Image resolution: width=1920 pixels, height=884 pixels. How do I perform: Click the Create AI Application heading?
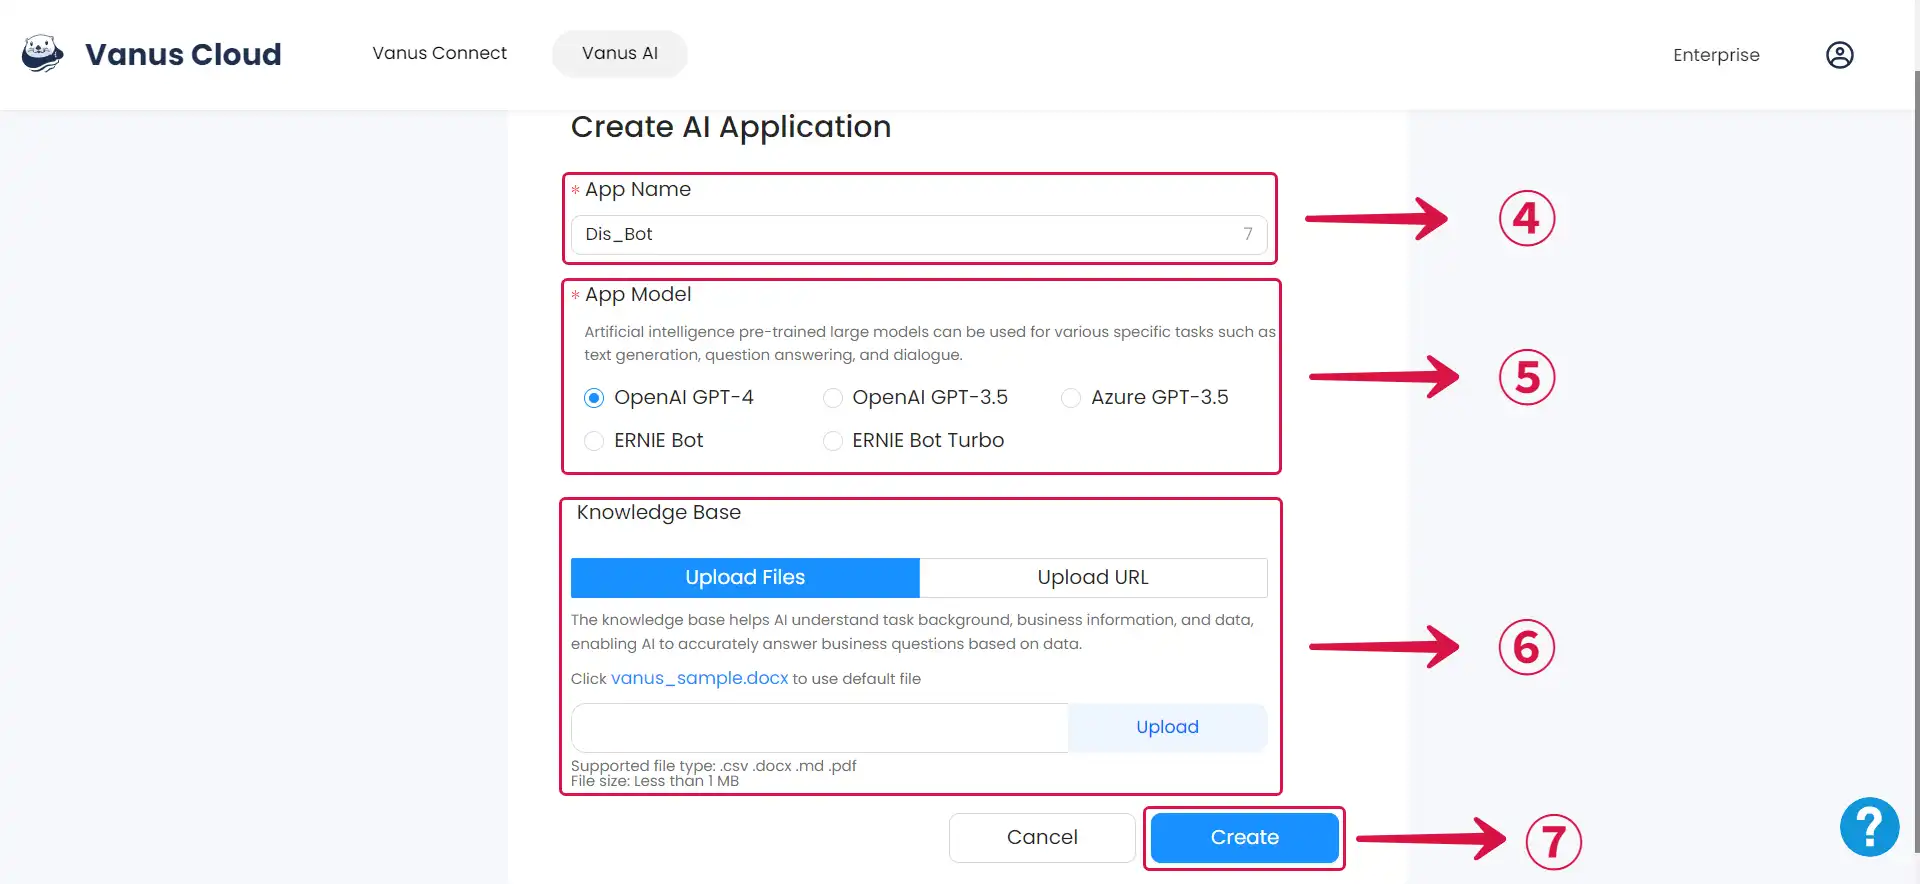click(731, 127)
